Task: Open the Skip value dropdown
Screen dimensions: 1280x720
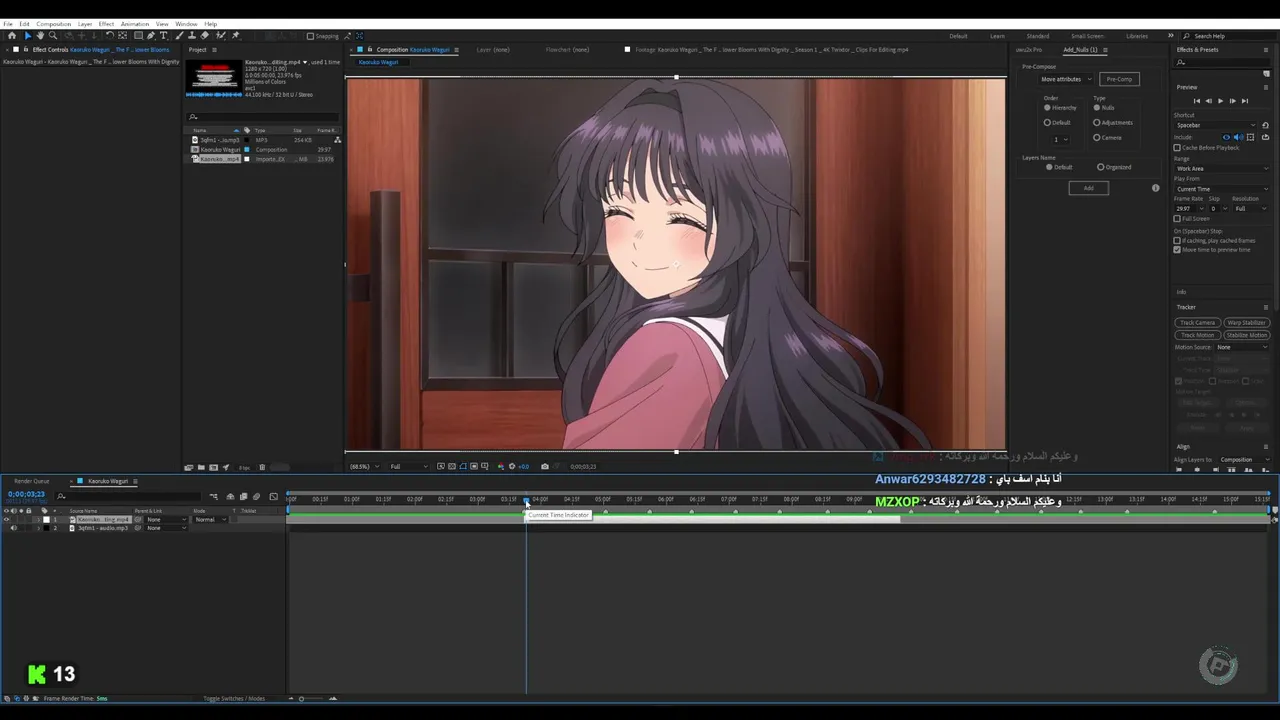Action: pos(1218,208)
